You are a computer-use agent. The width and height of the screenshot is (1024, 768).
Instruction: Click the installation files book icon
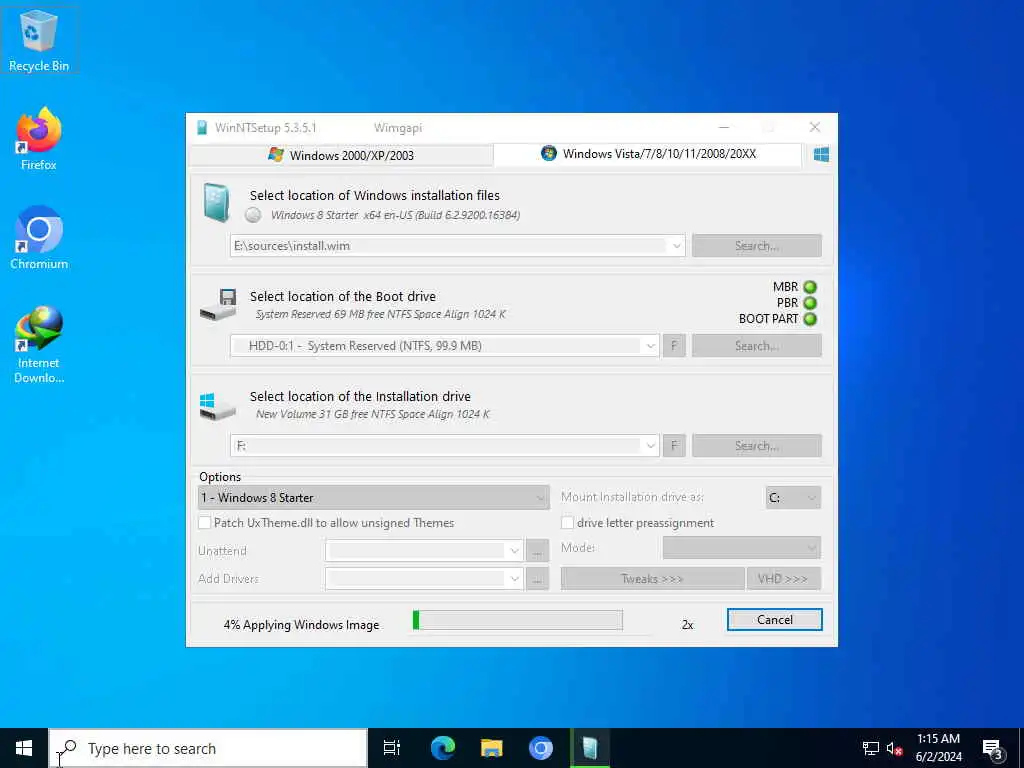pyautogui.click(x=216, y=202)
